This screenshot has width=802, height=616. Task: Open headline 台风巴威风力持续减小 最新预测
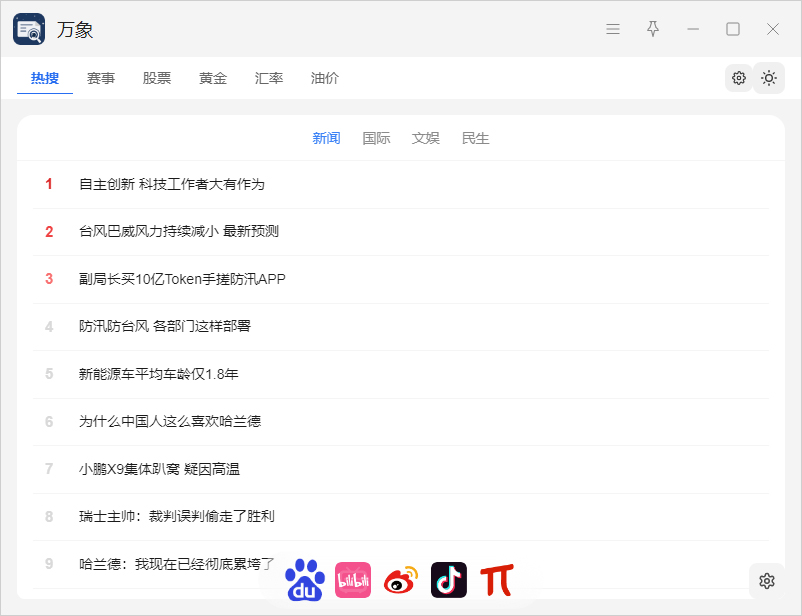[179, 232]
